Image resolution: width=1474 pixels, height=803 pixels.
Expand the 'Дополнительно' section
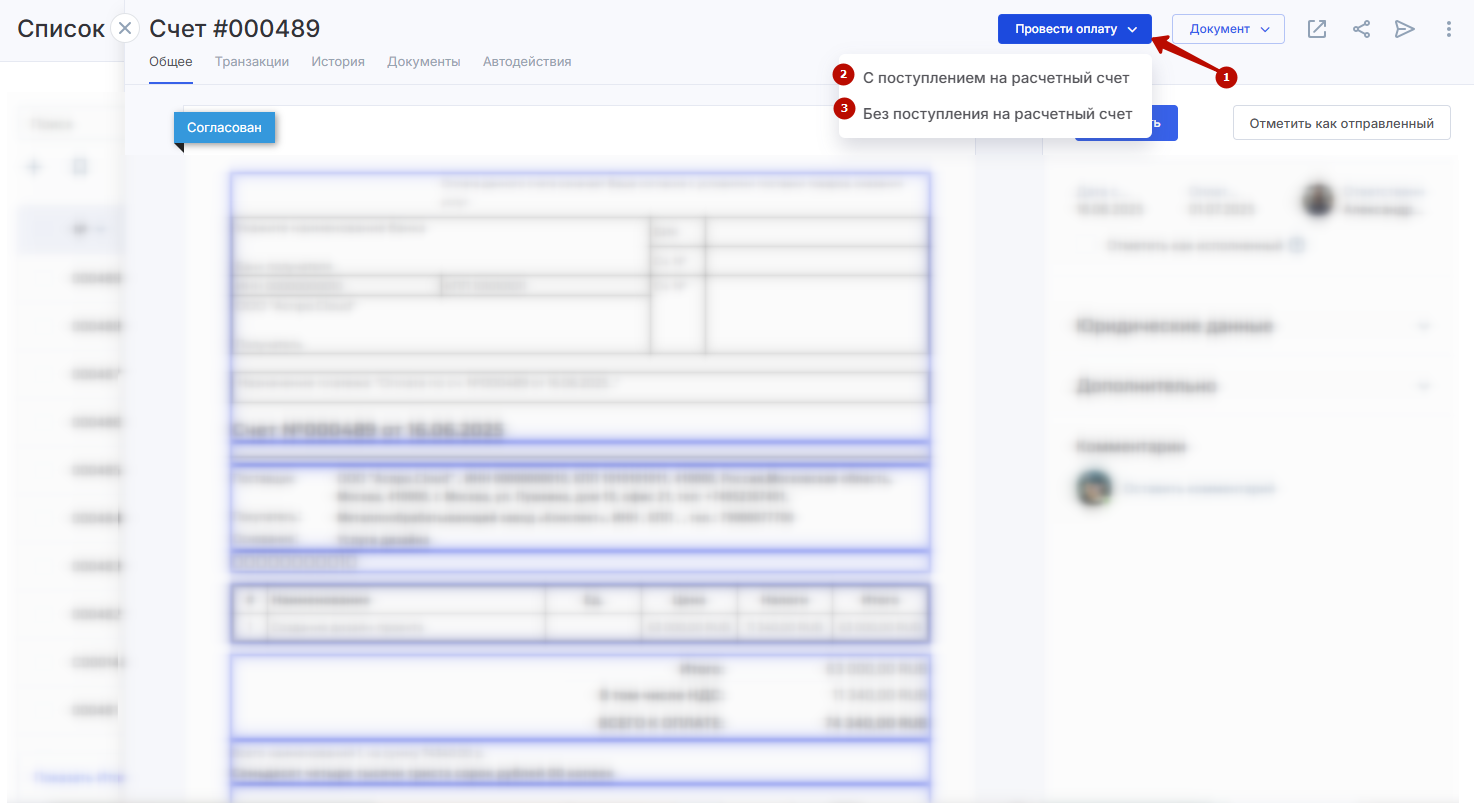click(x=1423, y=386)
